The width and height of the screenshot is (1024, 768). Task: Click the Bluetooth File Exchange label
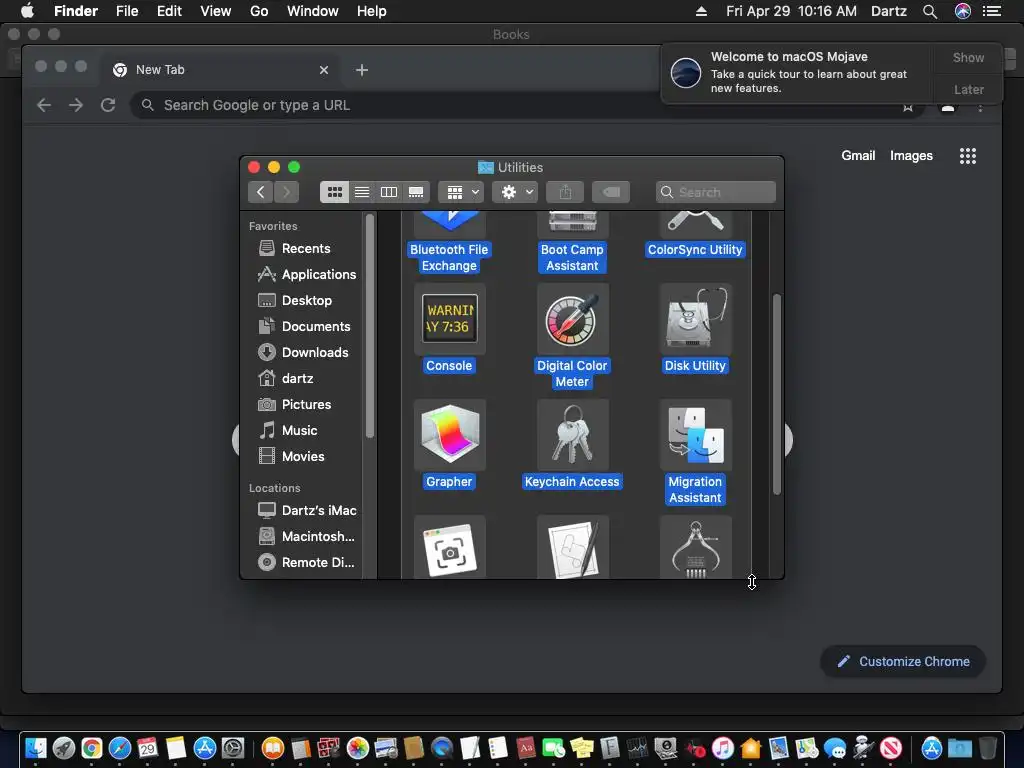point(449,257)
